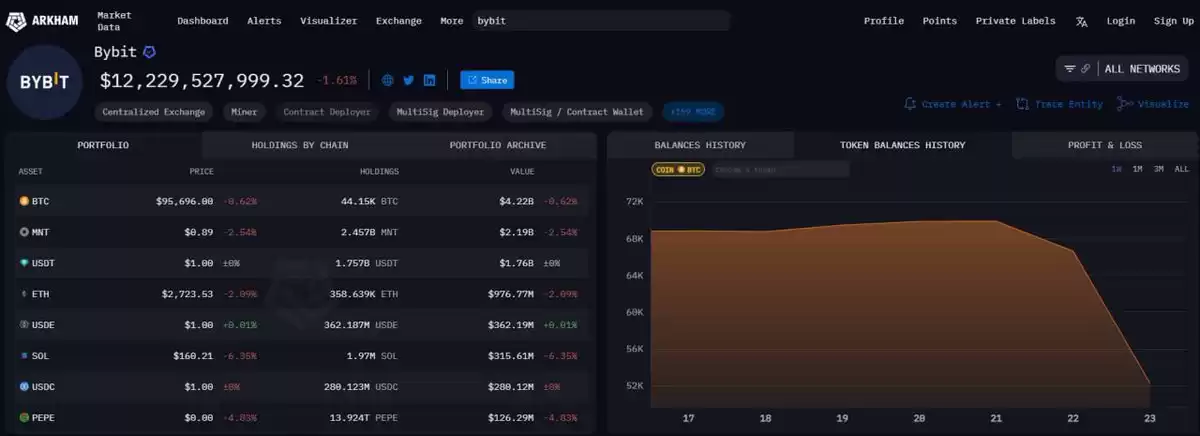Screen dimensions: 1200x436
Task: Click the Trace Entity link text
Action: tap(1069, 104)
